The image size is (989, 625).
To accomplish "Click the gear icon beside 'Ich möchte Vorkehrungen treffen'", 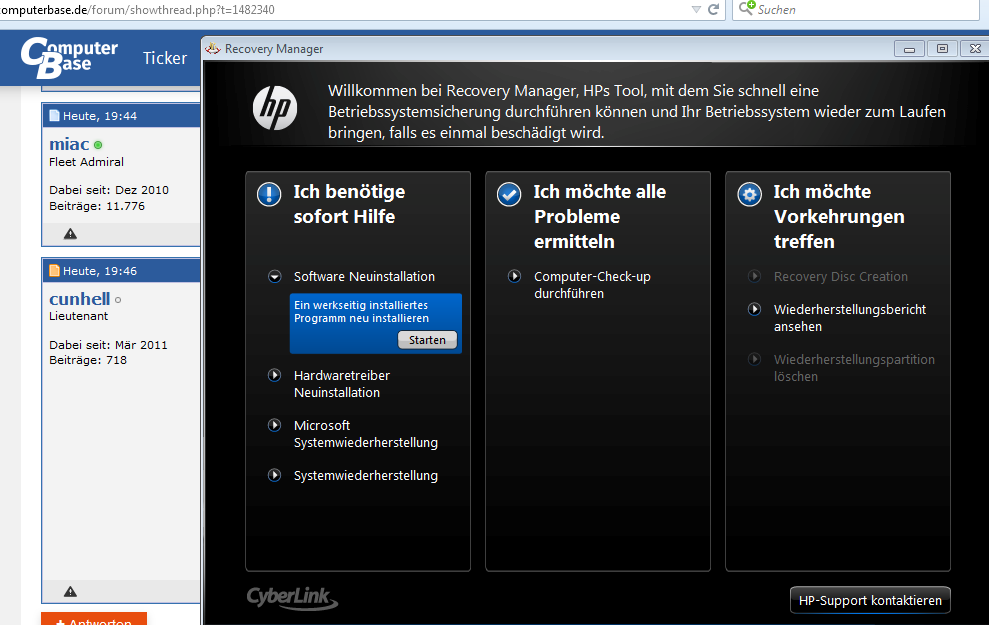I will [749, 194].
